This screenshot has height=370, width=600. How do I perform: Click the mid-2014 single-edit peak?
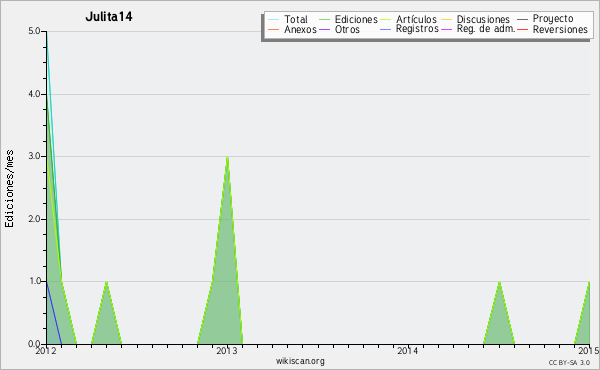[499, 282]
